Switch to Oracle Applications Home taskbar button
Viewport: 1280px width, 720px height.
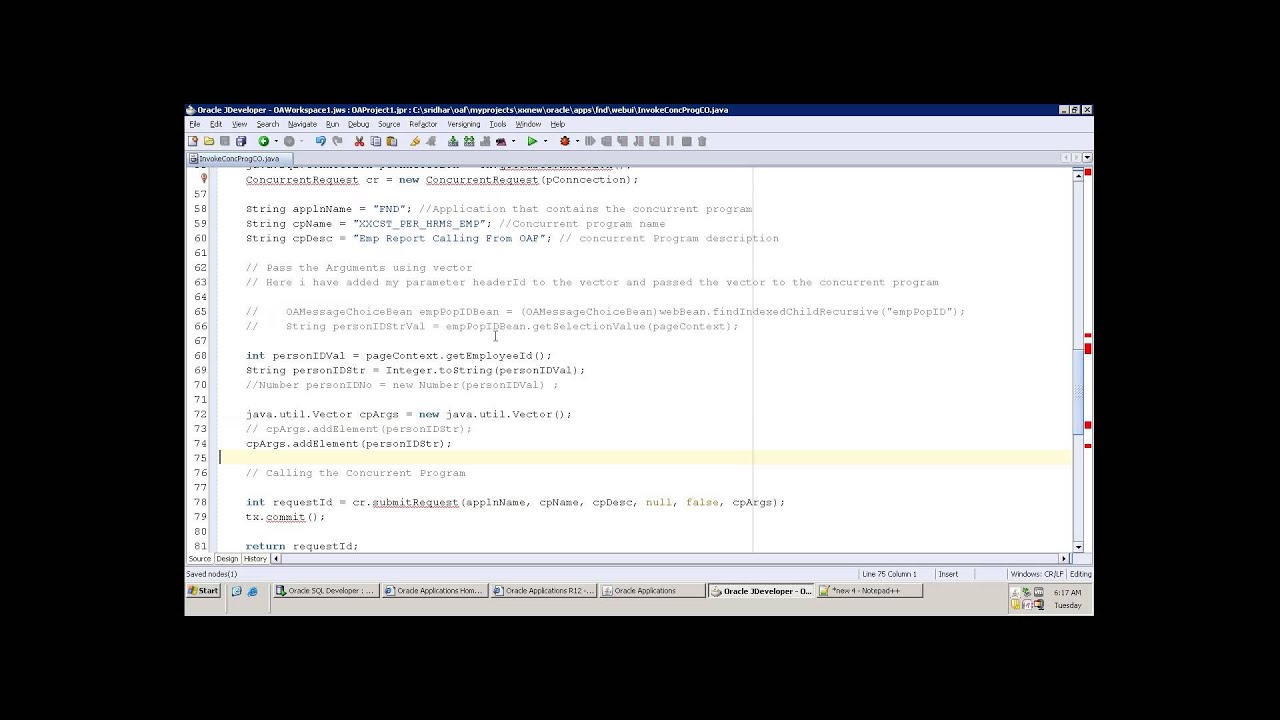coord(434,591)
